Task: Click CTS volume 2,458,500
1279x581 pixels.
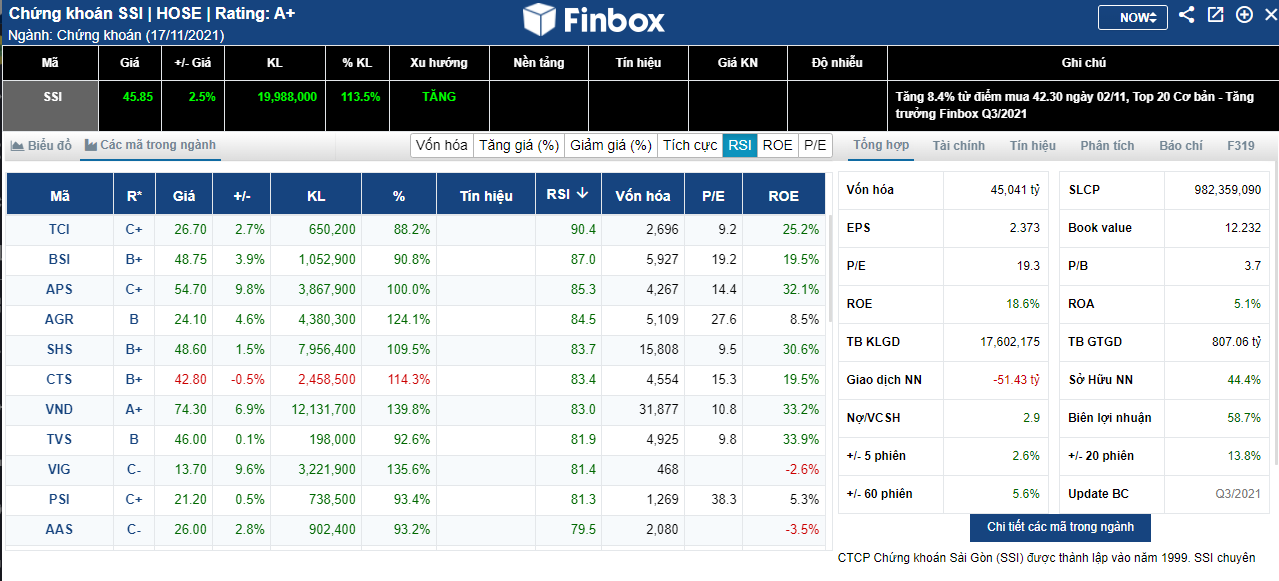Action: (325, 379)
